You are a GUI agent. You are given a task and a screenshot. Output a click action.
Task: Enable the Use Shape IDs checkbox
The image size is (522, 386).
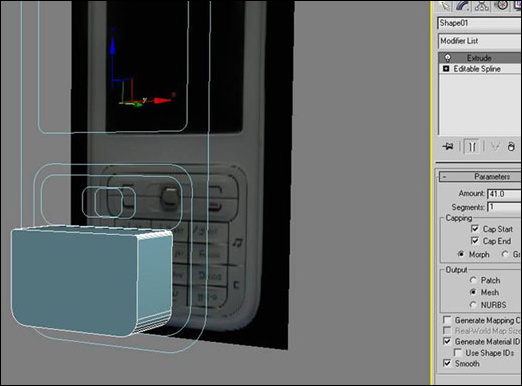tap(458, 353)
